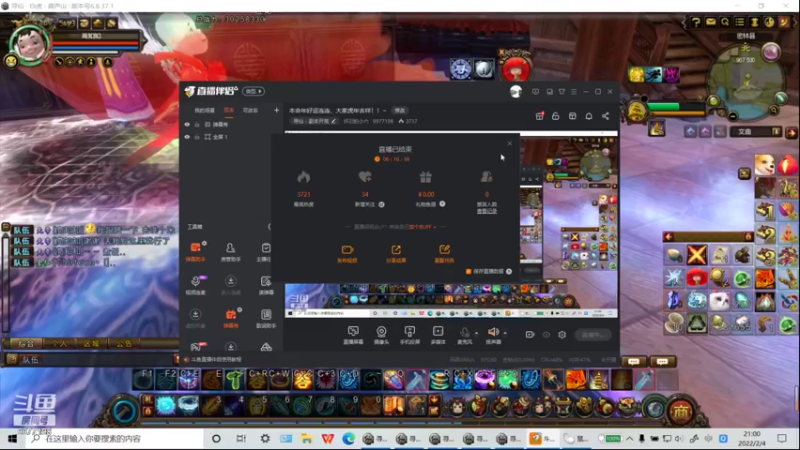This screenshot has width=800, height=450.
Task: Switch to the first scene tab
Action: tap(205, 110)
